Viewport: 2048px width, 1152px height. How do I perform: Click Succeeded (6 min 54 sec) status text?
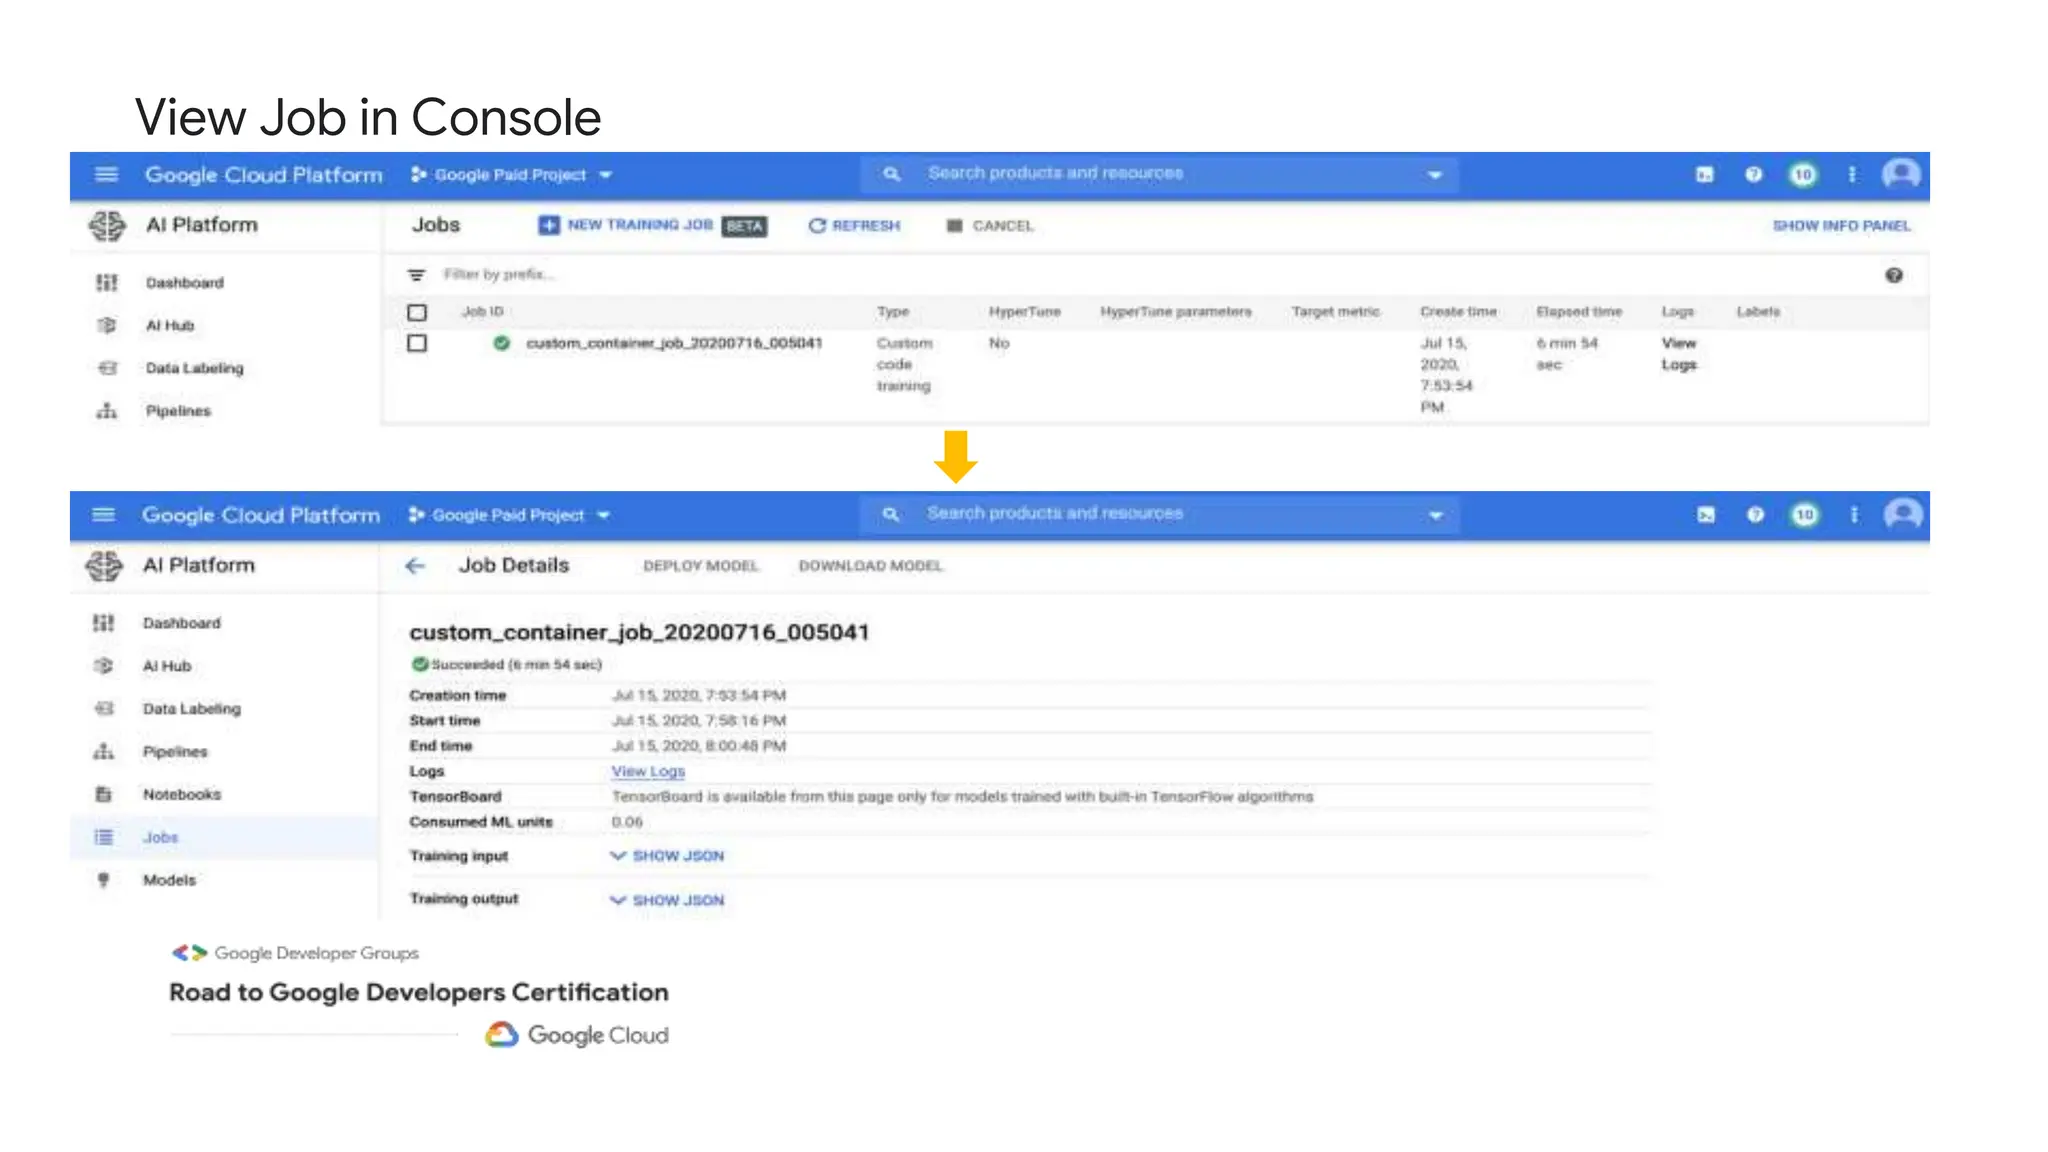coord(517,665)
